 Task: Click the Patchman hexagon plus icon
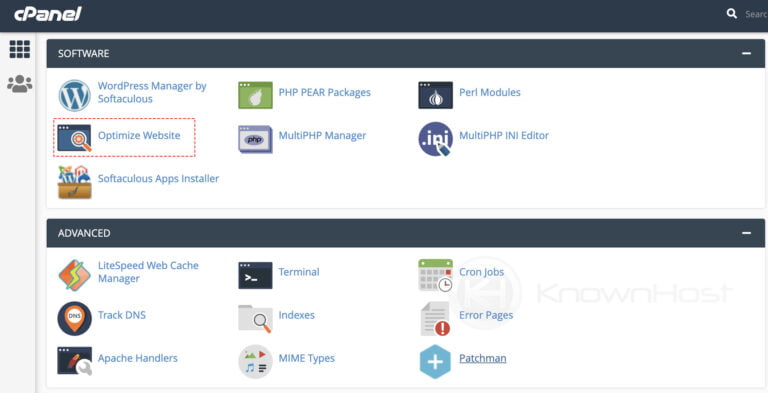coord(435,362)
